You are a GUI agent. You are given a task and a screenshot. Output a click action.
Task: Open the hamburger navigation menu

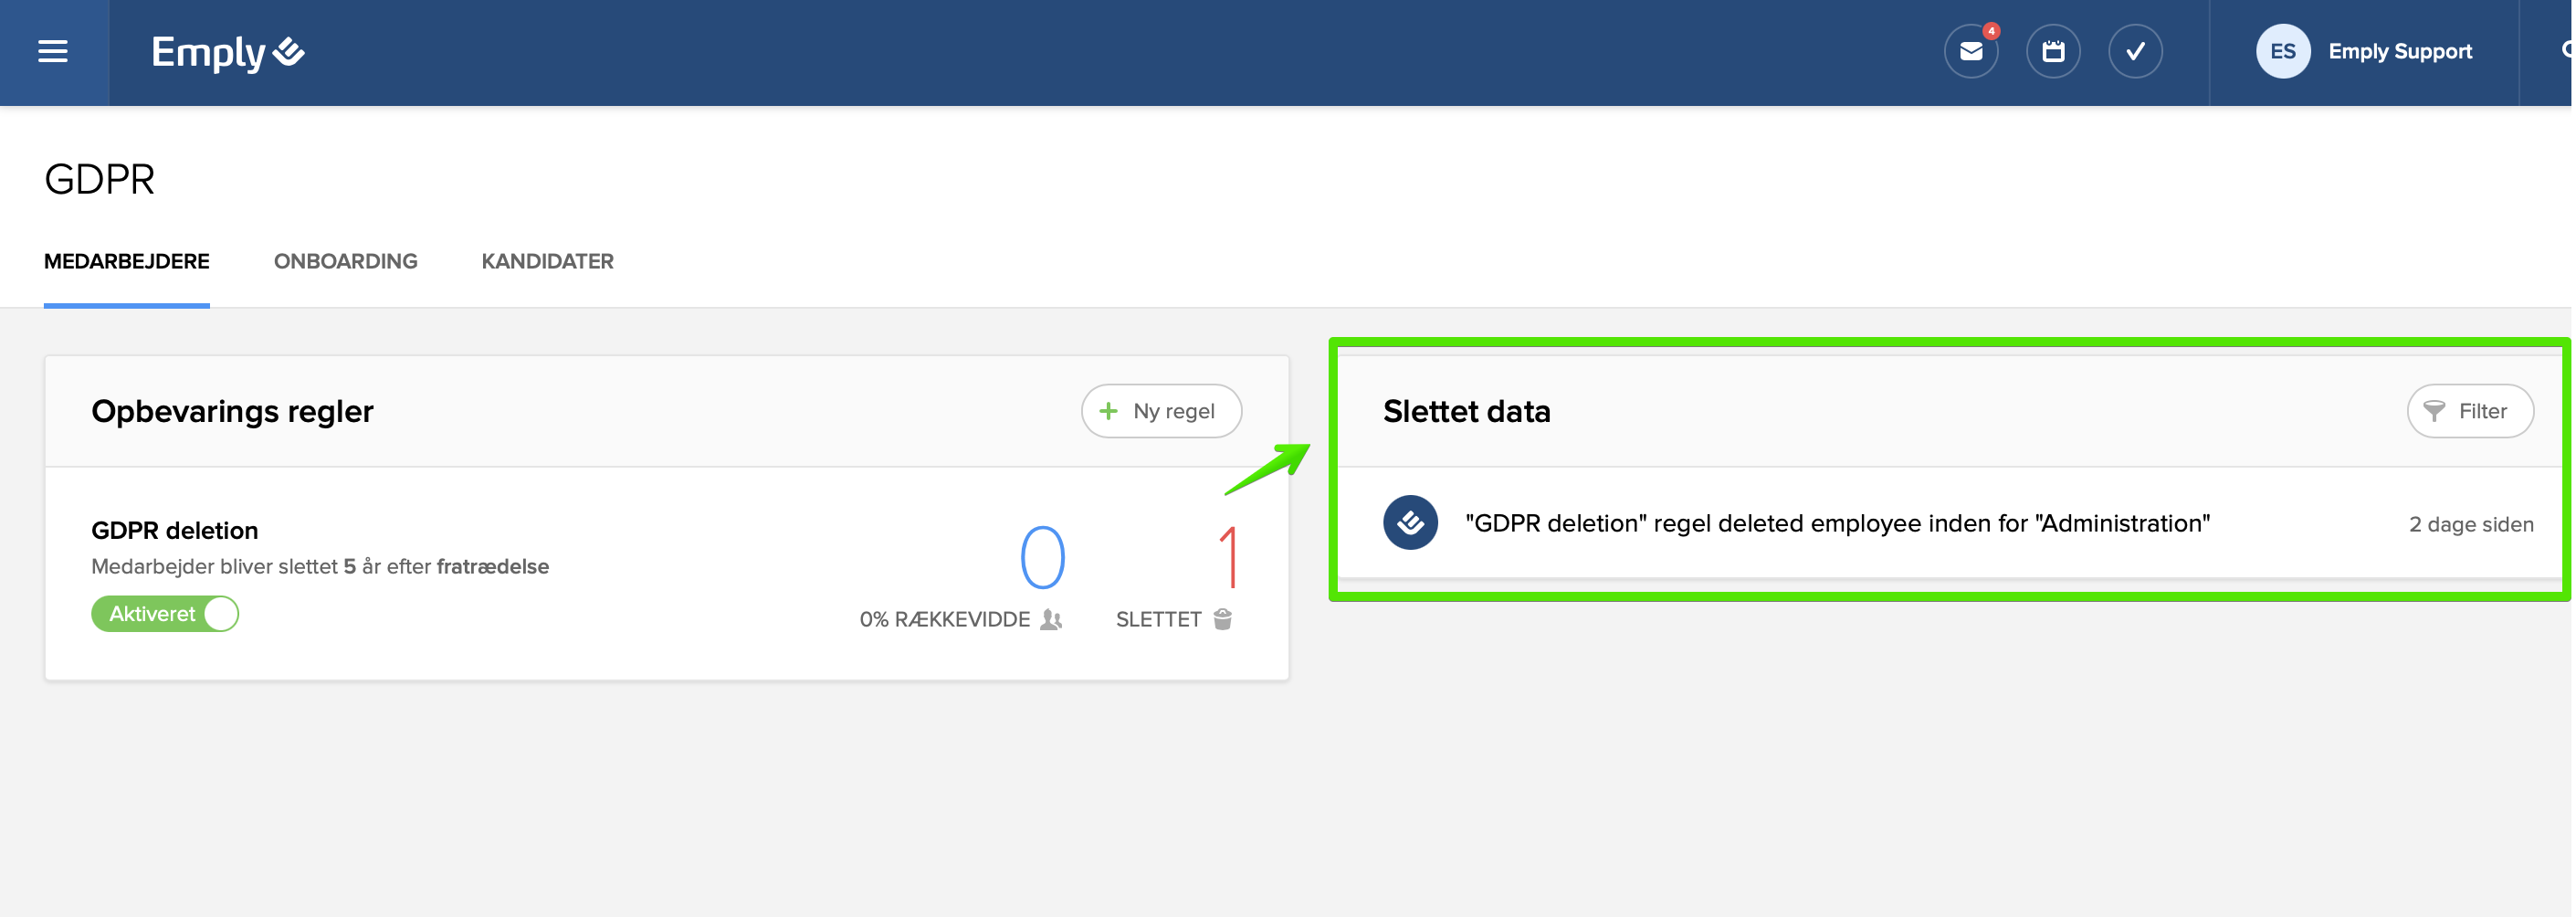(53, 52)
